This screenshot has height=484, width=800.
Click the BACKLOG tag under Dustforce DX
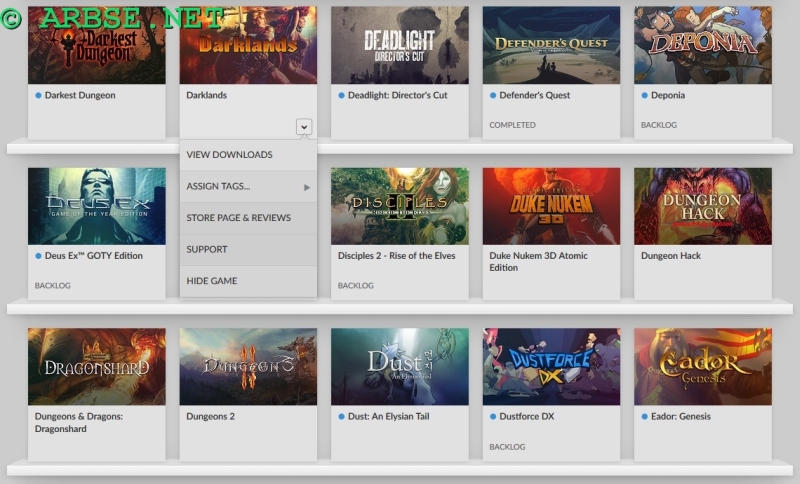(507, 447)
